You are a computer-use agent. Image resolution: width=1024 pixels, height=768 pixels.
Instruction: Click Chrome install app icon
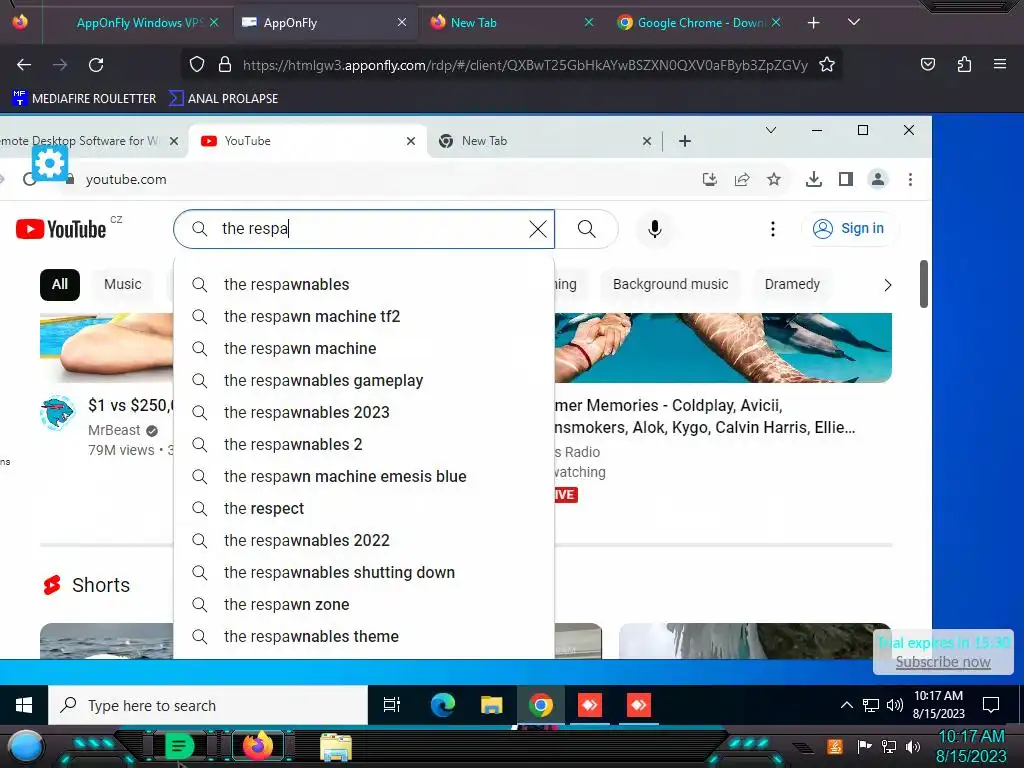709,179
